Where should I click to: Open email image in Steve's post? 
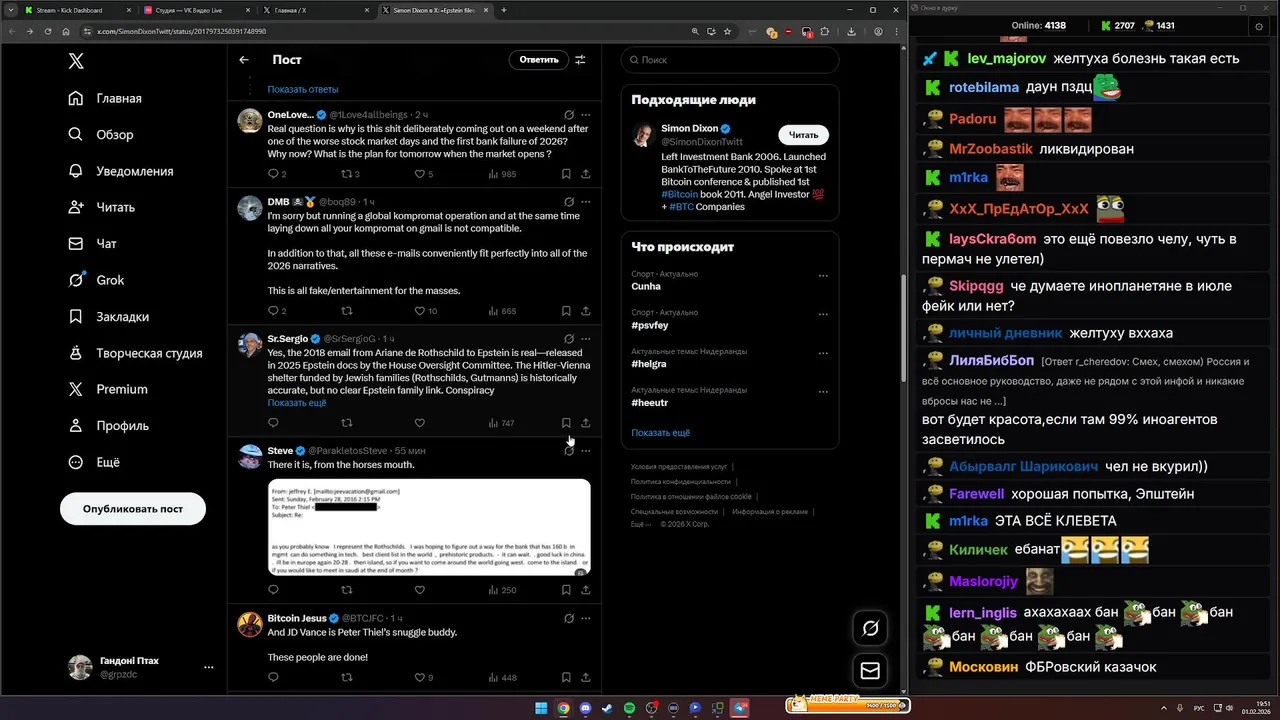click(429, 527)
